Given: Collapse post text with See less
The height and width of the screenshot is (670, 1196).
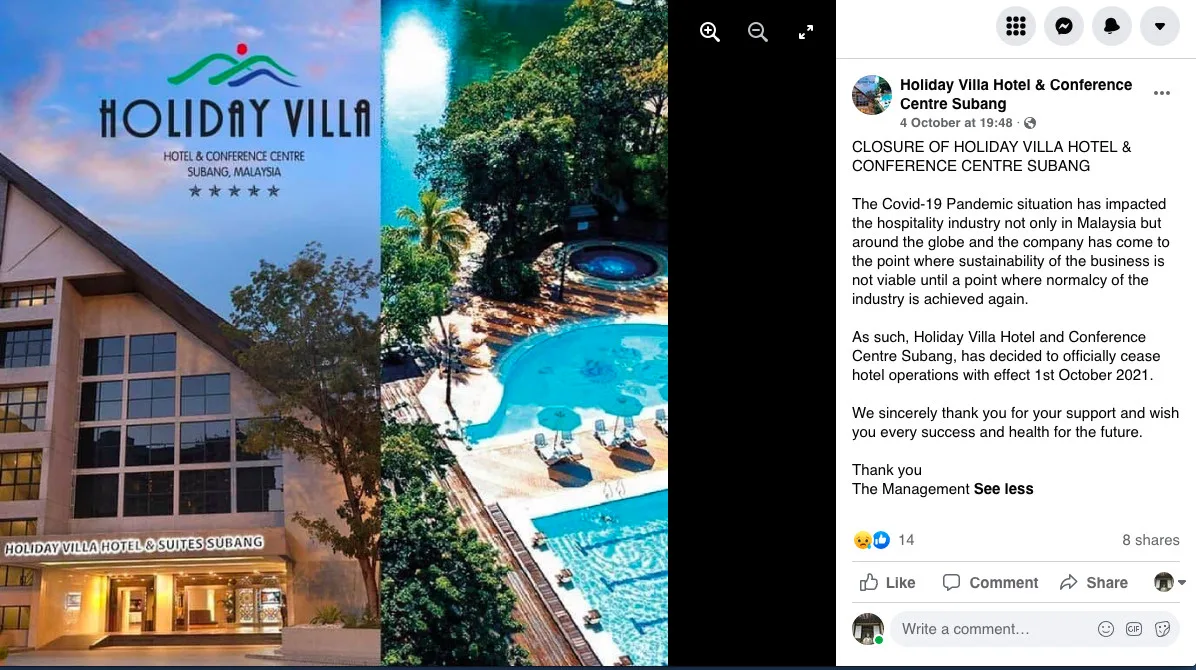Looking at the screenshot, I should pos(1003,489).
